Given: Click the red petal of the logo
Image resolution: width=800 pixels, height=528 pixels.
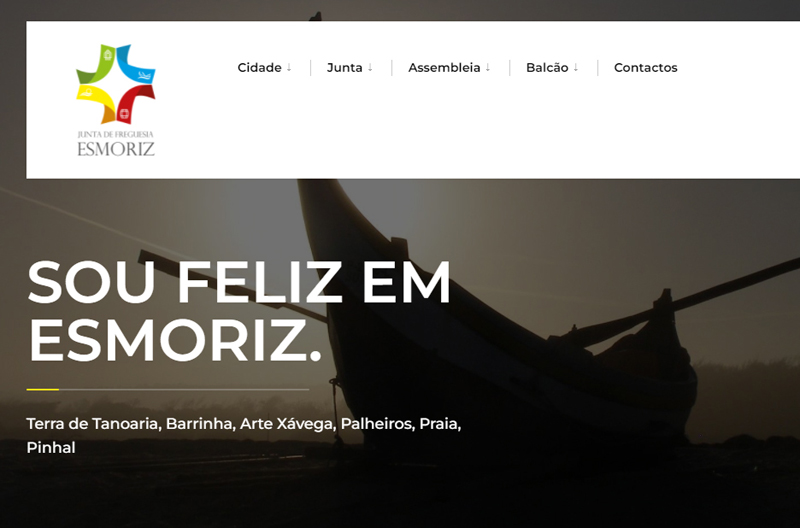Looking at the screenshot, I should [136, 104].
